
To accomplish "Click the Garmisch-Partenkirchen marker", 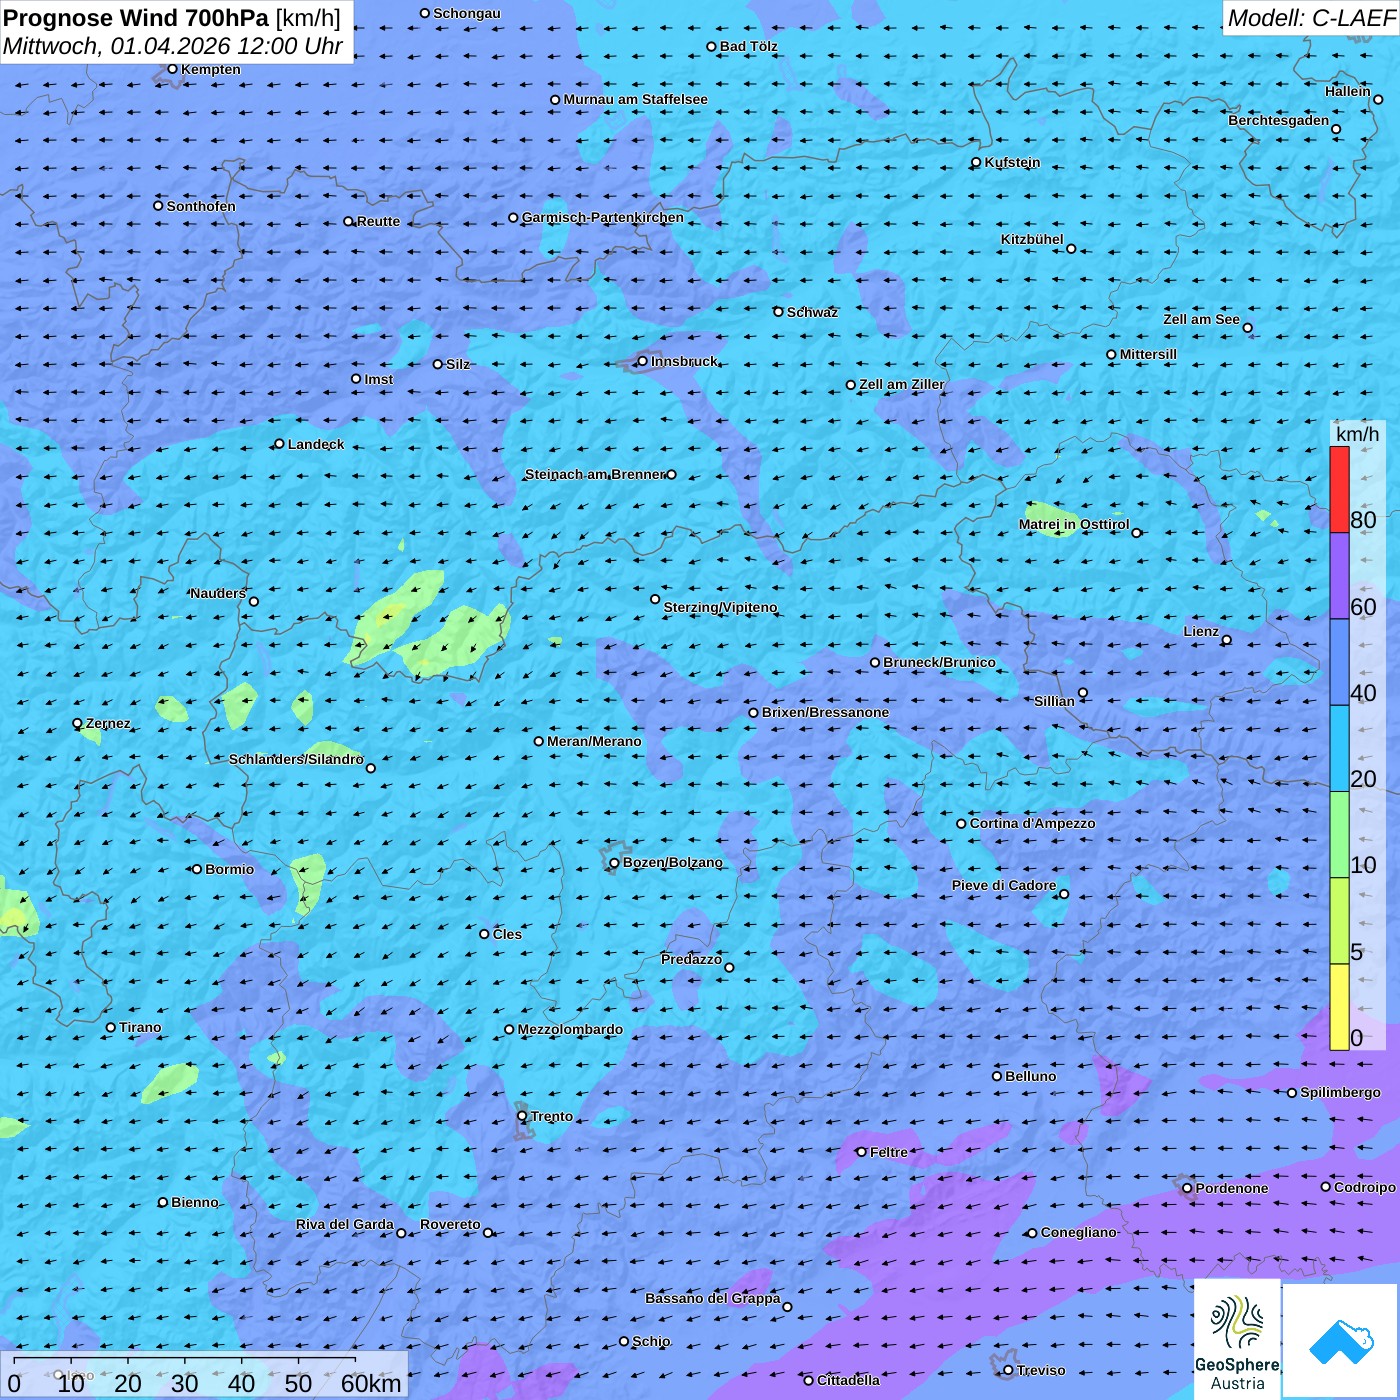I will click(513, 218).
